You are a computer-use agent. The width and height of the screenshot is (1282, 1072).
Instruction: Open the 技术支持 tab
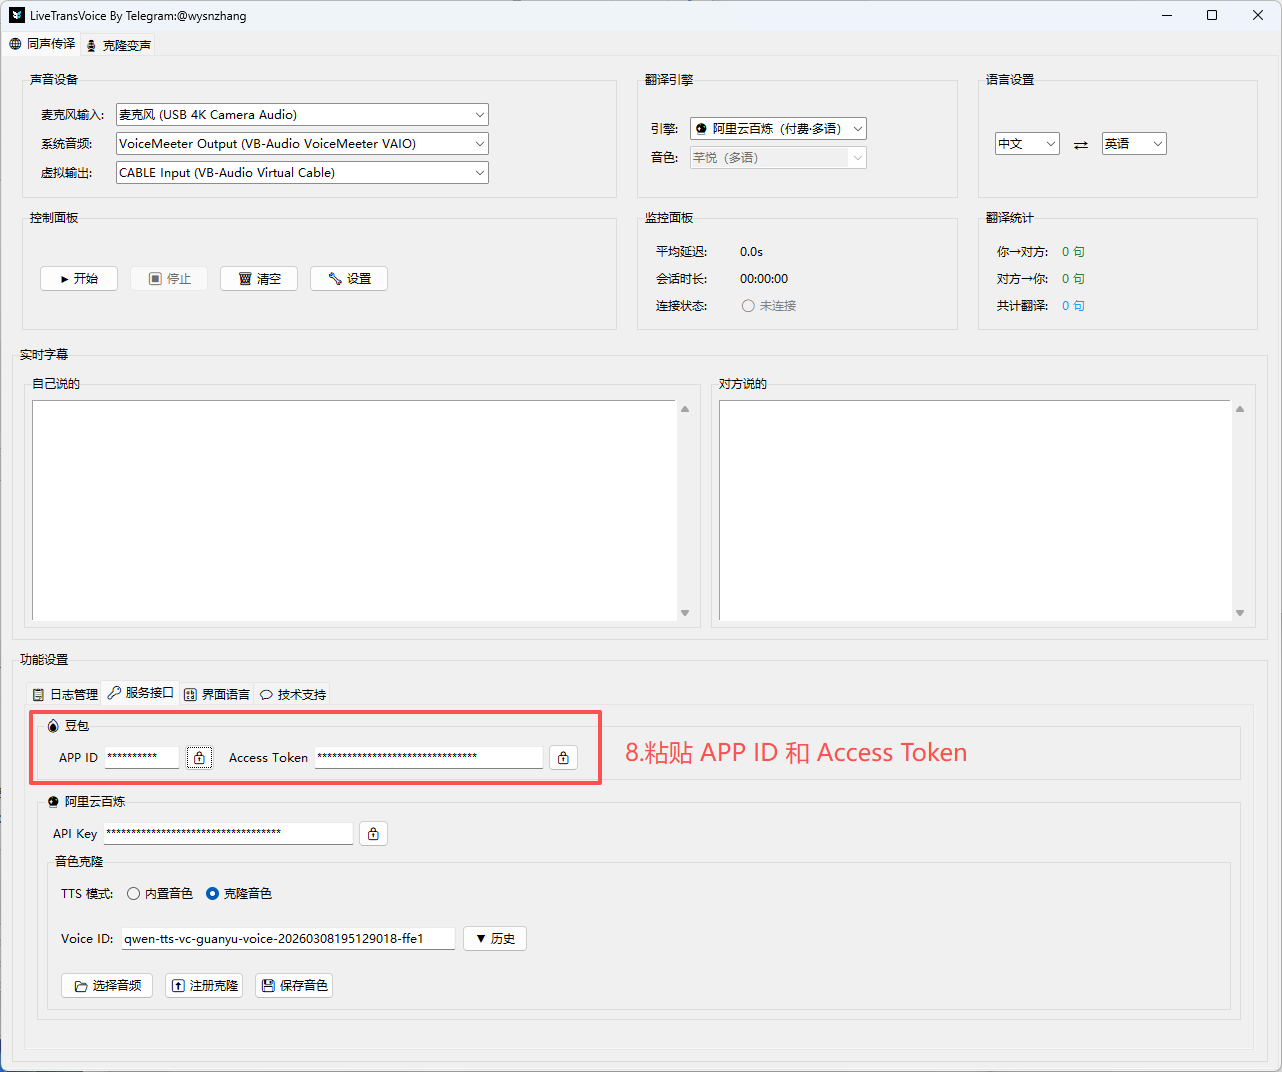point(293,694)
